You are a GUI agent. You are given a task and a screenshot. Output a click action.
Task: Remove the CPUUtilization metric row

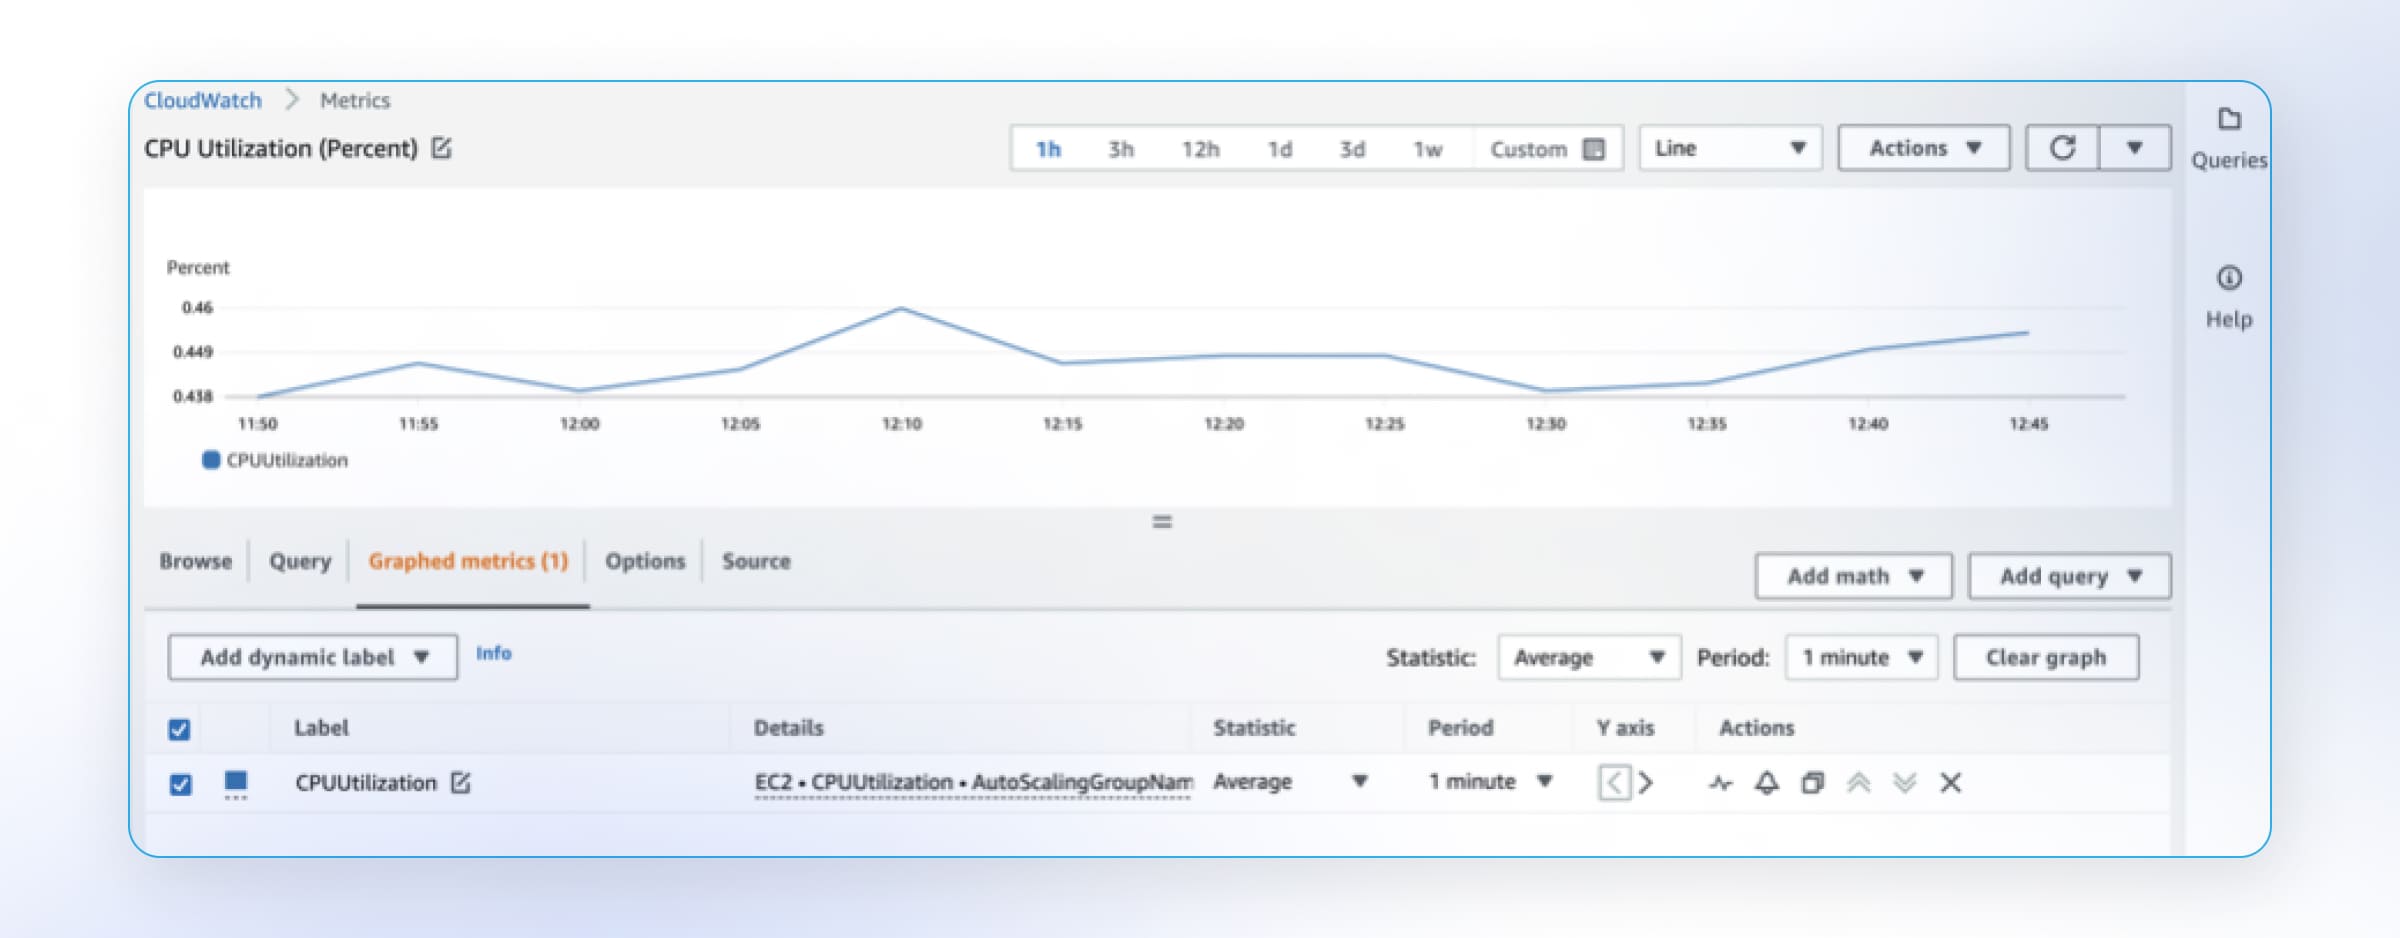pyautogui.click(x=1951, y=783)
